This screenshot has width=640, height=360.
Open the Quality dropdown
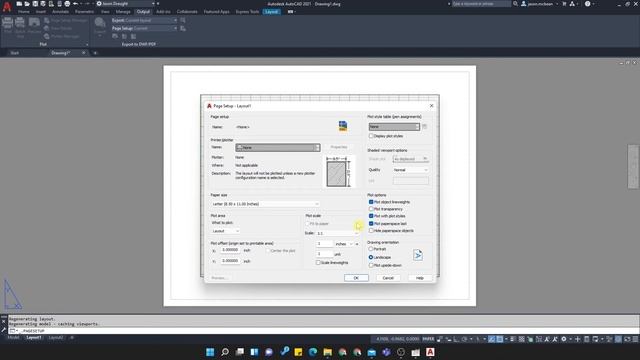(411, 170)
